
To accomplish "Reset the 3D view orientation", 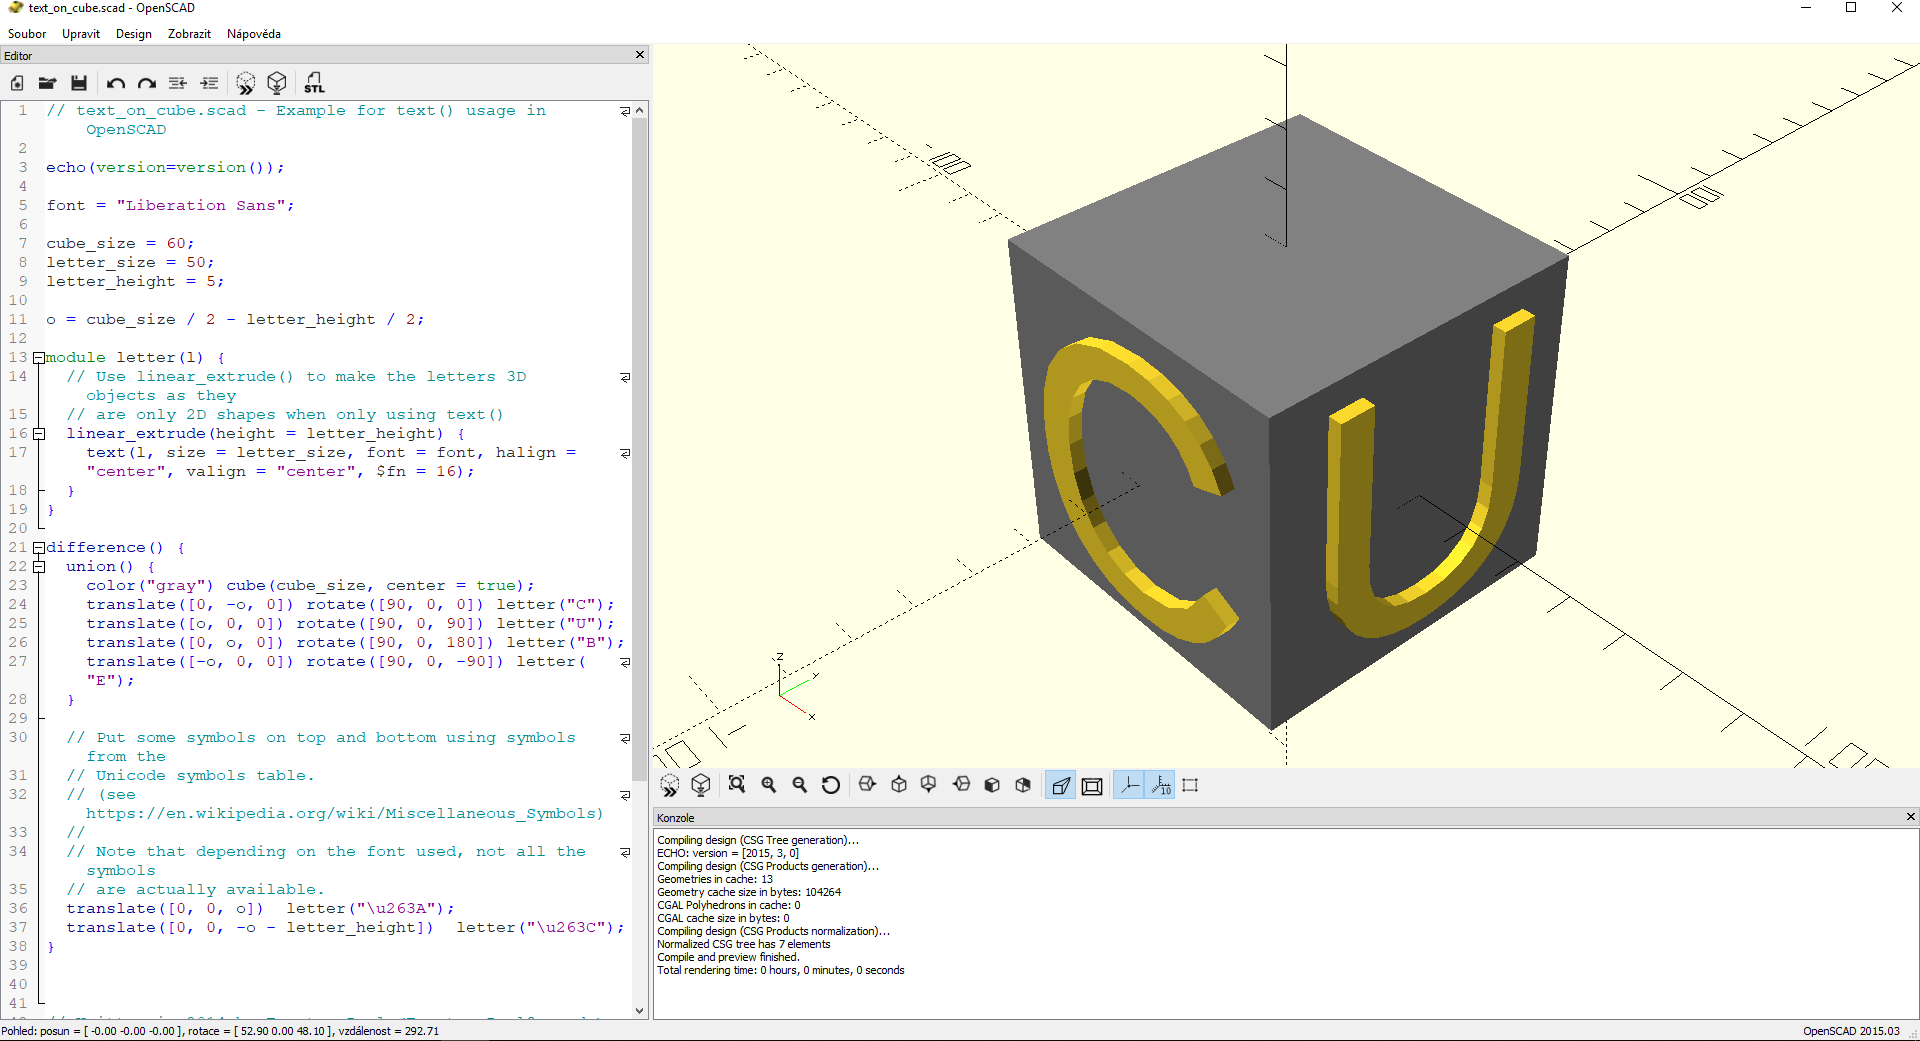I will [831, 785].
